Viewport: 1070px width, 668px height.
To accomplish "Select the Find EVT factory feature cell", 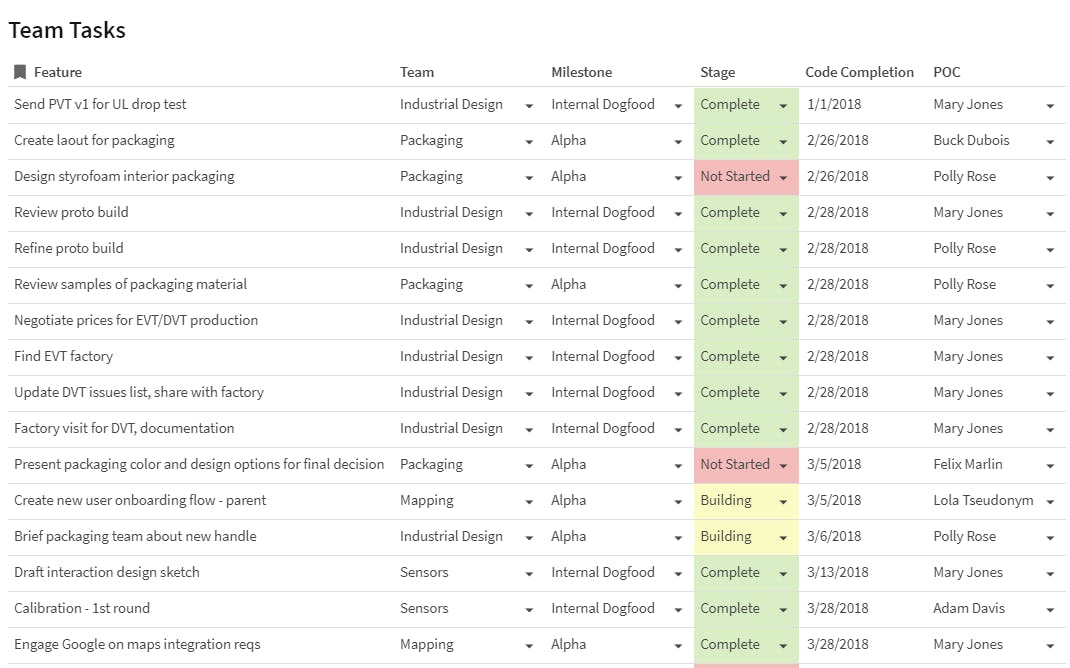I will (64, 356).
